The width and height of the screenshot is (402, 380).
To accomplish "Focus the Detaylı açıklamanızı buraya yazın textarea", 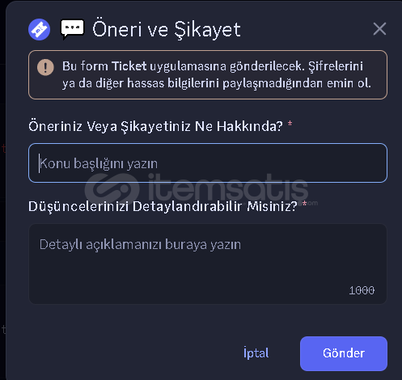I will tap(208, 264).
